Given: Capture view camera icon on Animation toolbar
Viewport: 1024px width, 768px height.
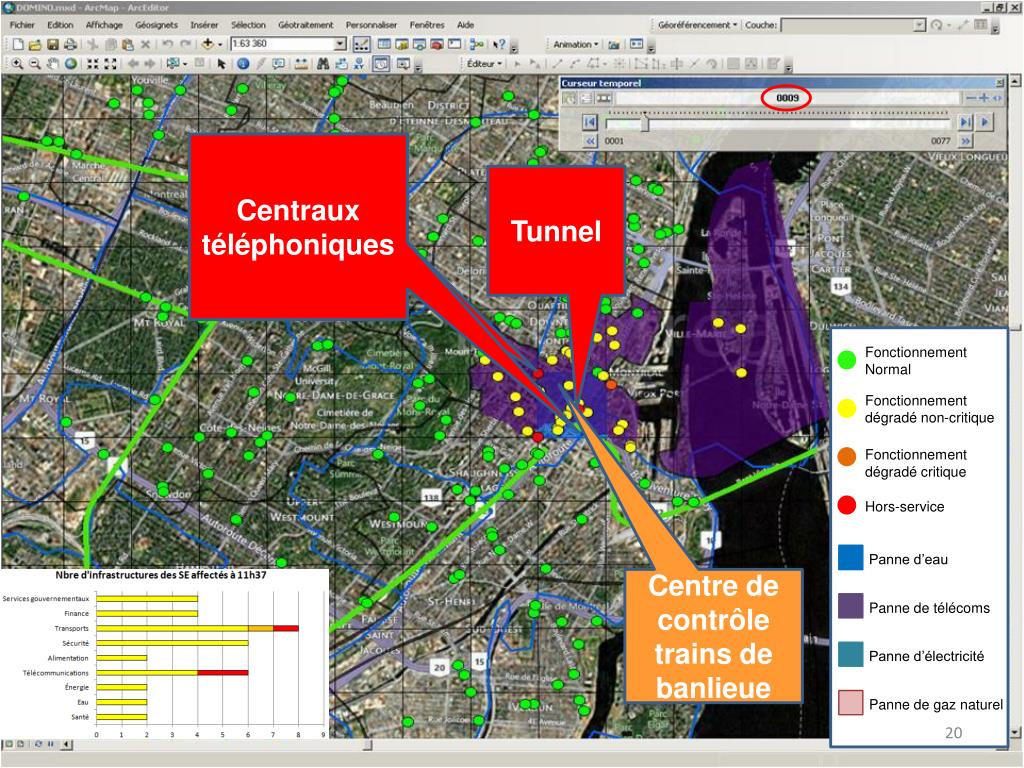Looking at the screenshot, I should (x=613, y=44).
